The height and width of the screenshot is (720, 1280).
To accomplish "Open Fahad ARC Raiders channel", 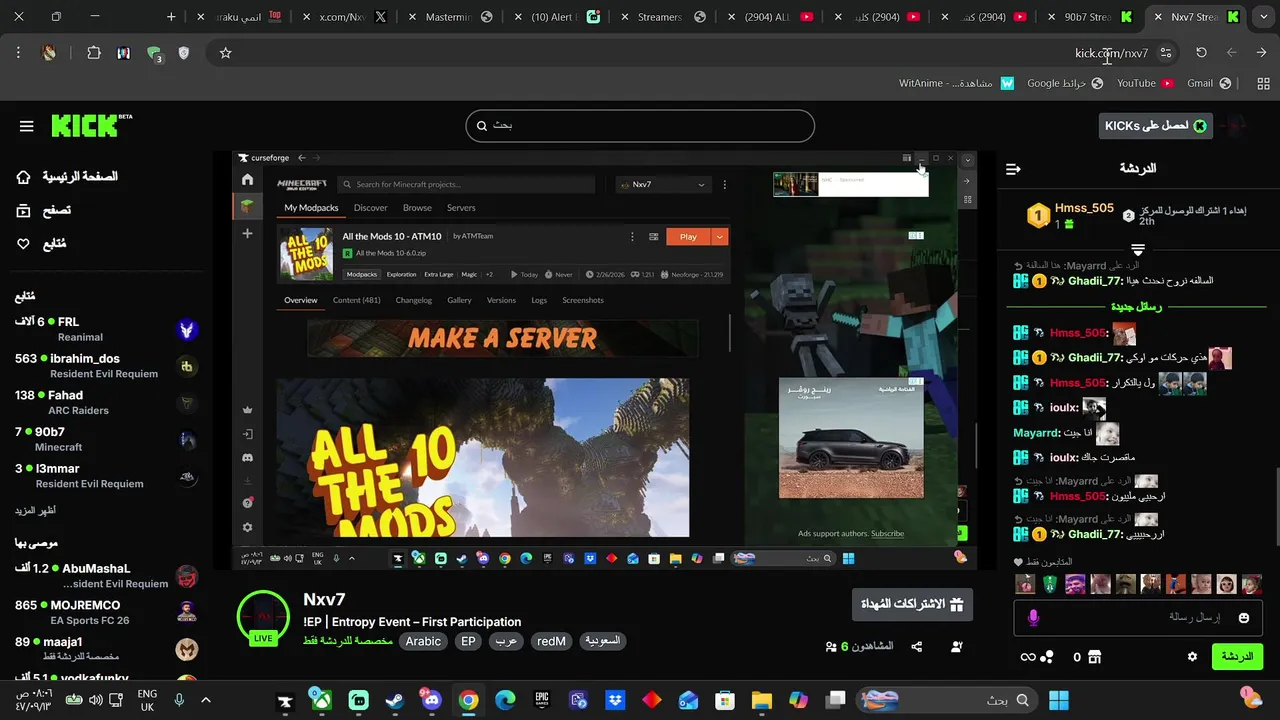I will [106, 402].
